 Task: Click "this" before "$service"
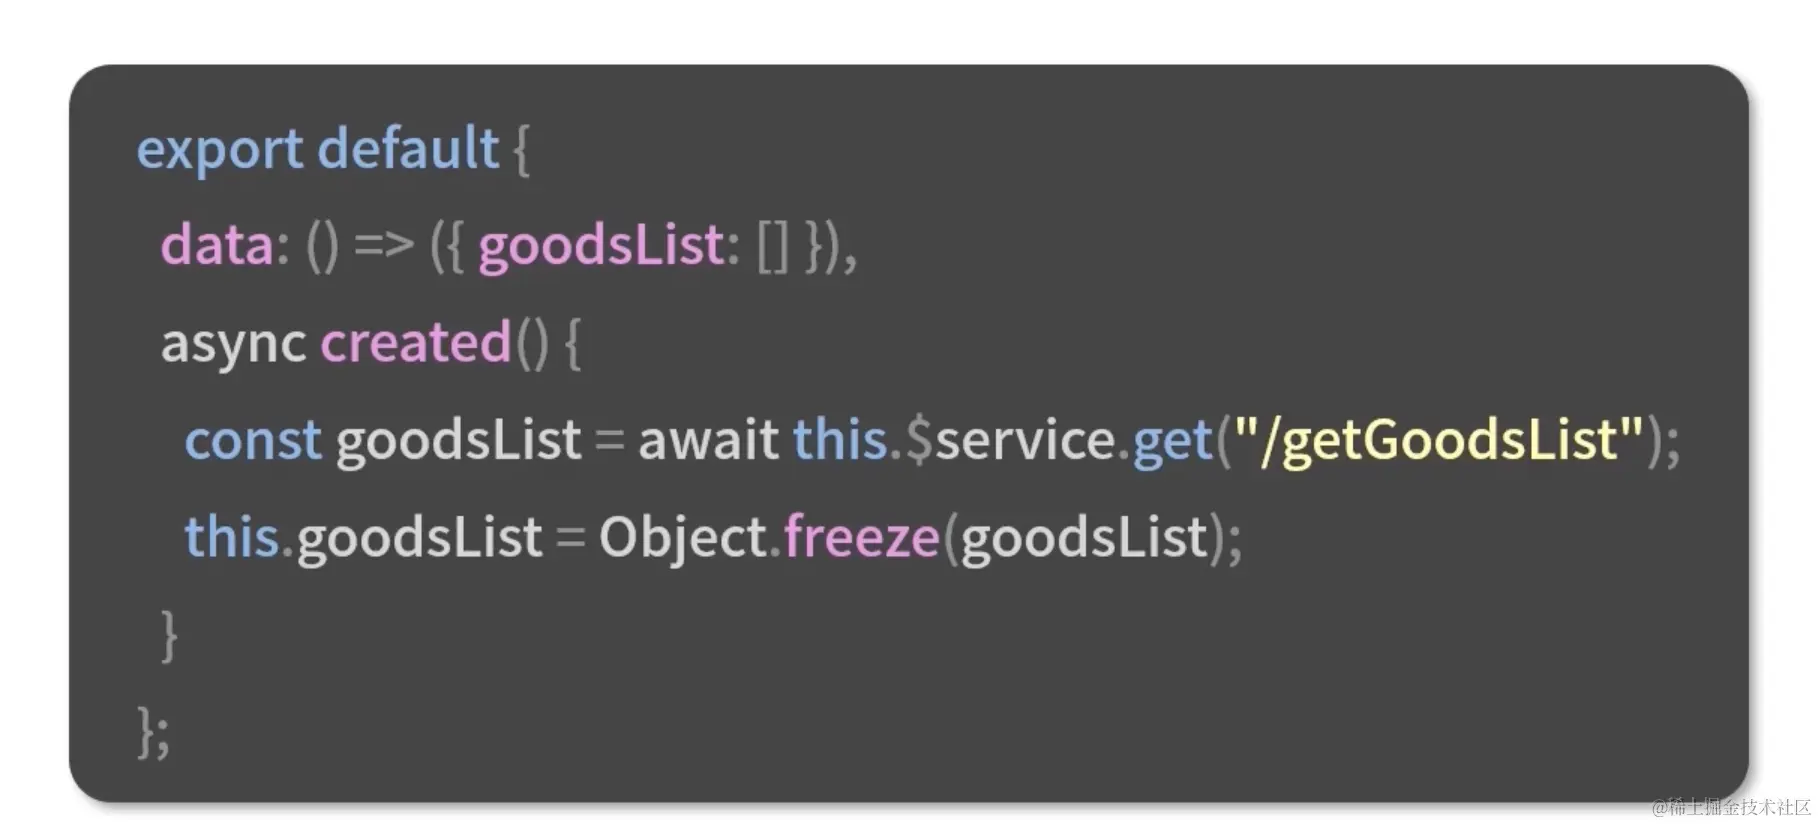[840, 439]
